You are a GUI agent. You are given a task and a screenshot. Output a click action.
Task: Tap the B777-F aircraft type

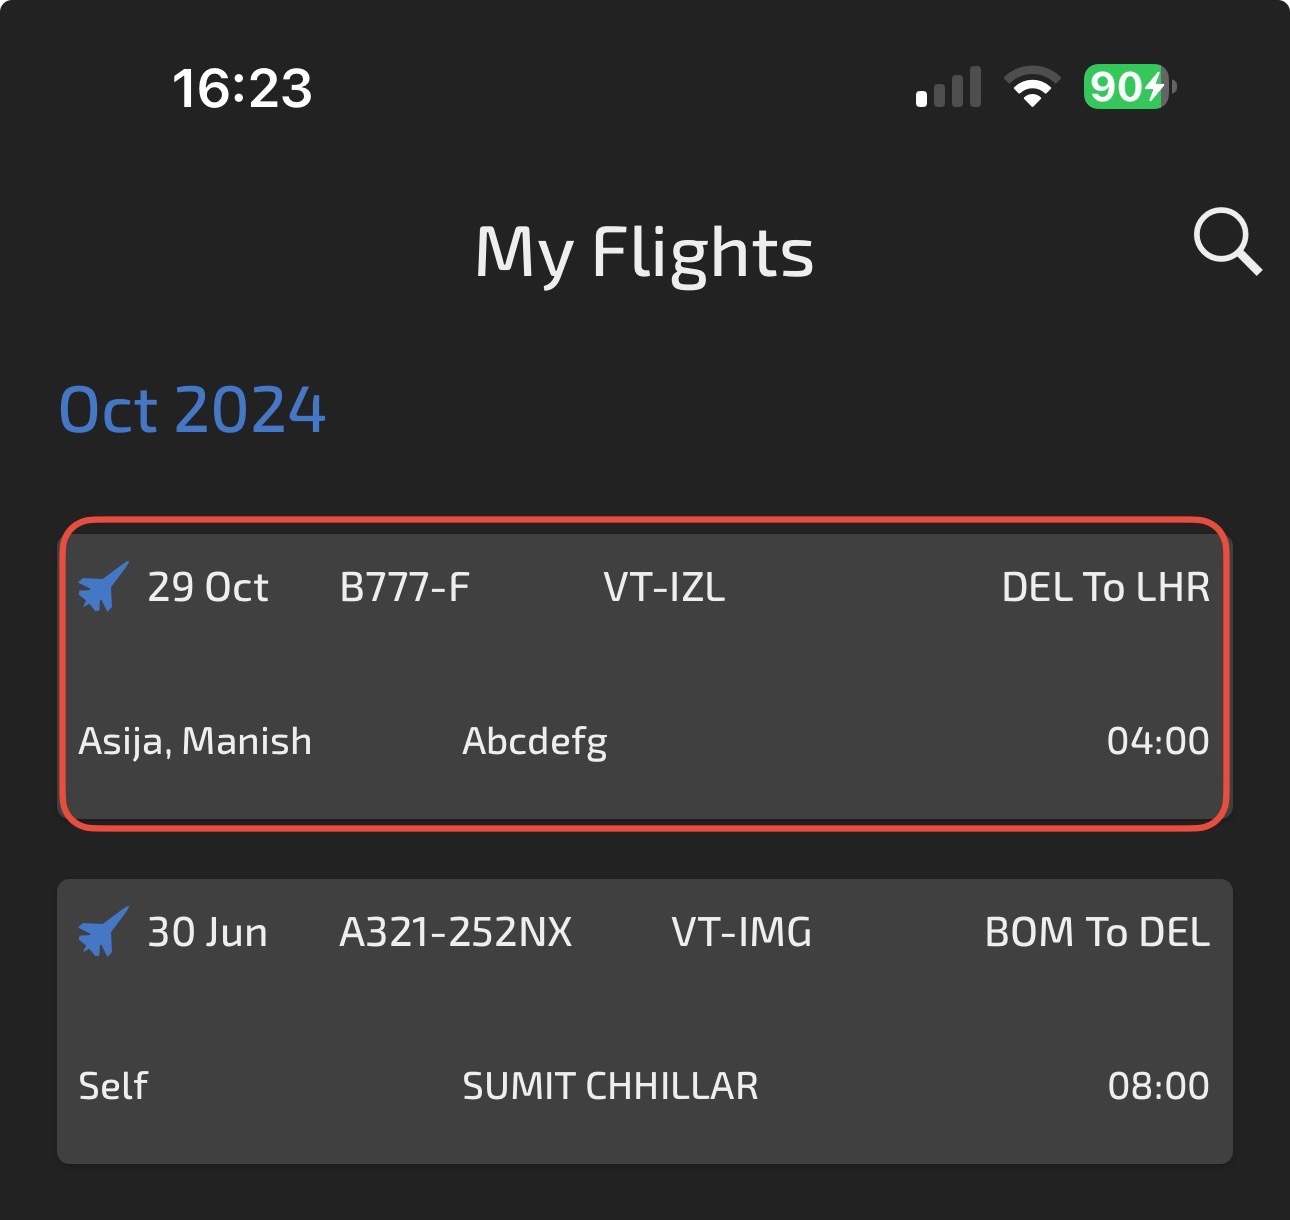(x=405, y=587)
